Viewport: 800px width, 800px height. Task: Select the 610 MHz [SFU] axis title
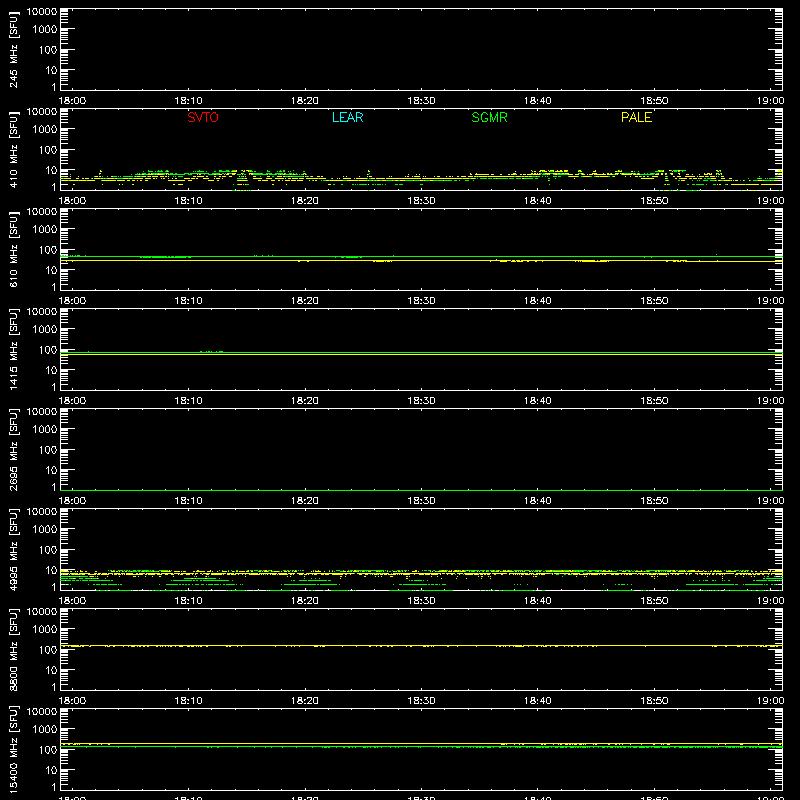click(x=13, y=249)
